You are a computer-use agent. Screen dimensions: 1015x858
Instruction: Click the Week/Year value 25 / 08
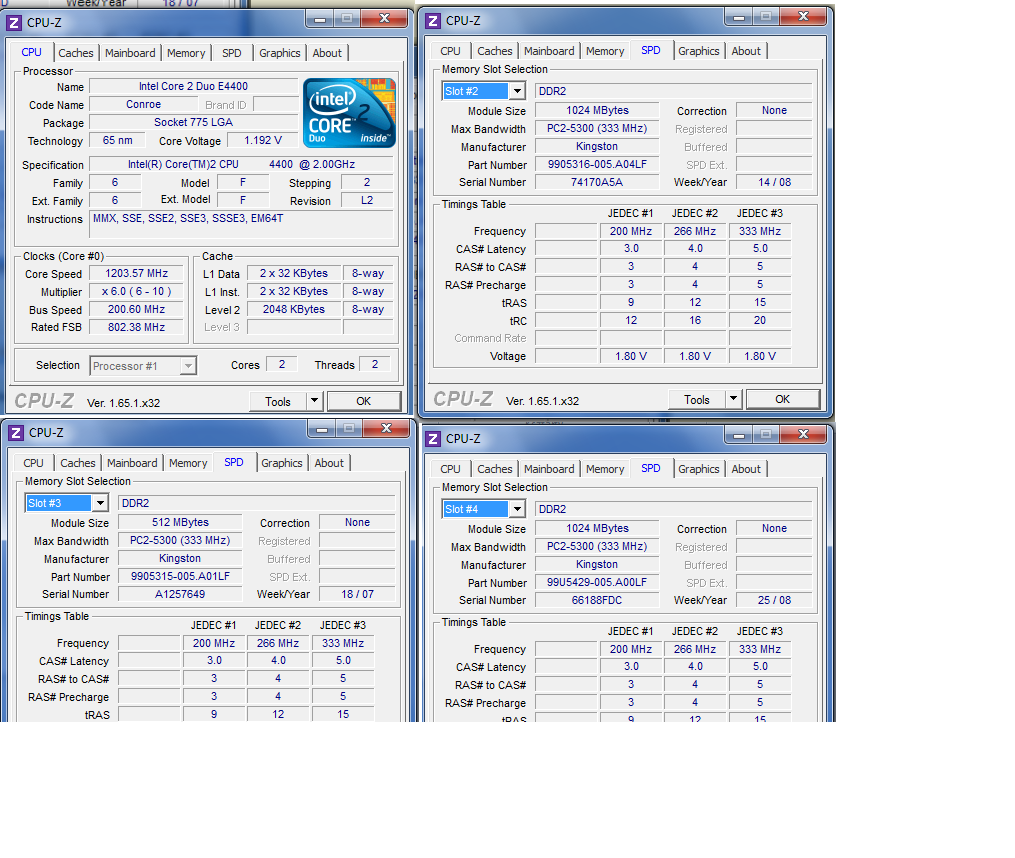[x=774, y=600]
